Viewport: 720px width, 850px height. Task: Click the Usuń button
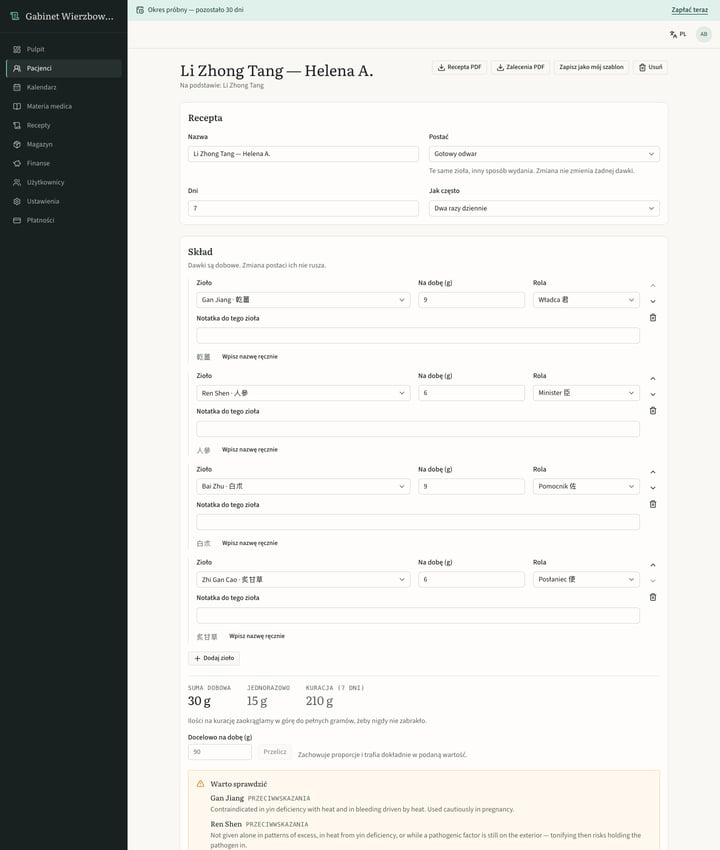[x=650, y=67]
